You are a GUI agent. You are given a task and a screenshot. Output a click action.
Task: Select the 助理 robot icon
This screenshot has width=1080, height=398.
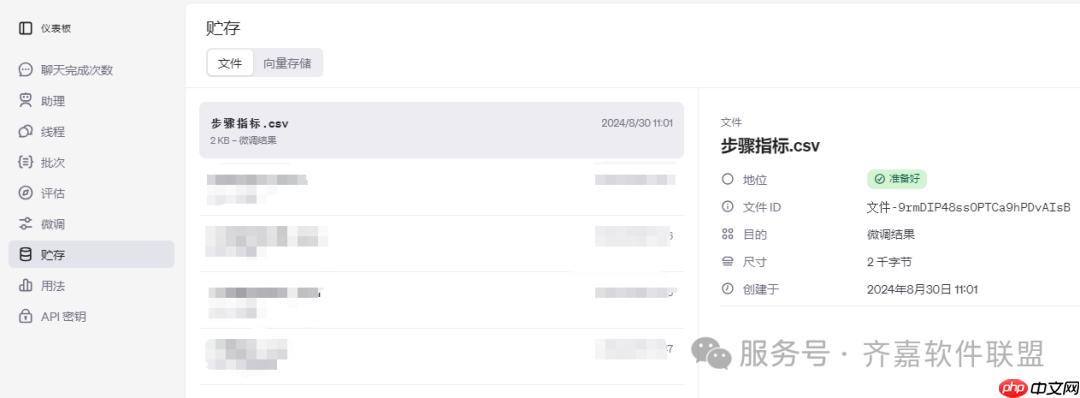click(25, 101)
